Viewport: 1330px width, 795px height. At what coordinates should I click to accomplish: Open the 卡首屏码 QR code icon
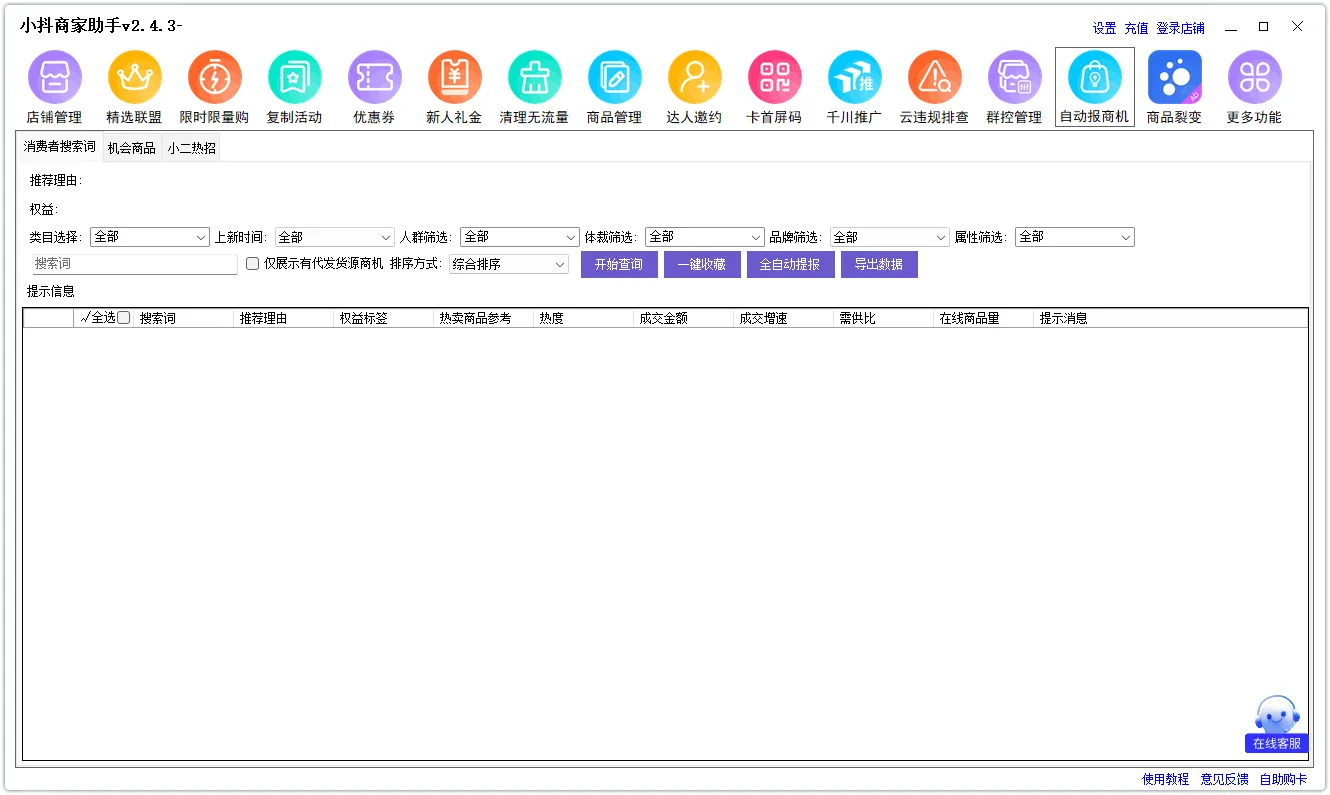tap(774, 78)
